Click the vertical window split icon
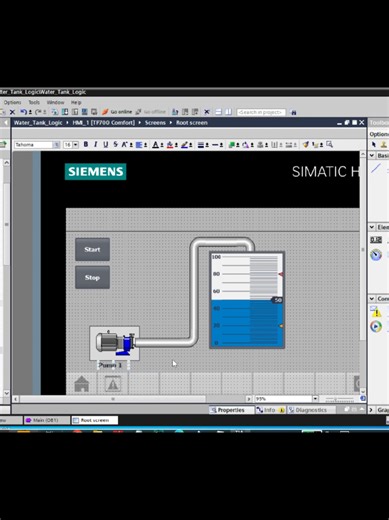The width and height of the screenshot is (389, 520). click(228, 112)
